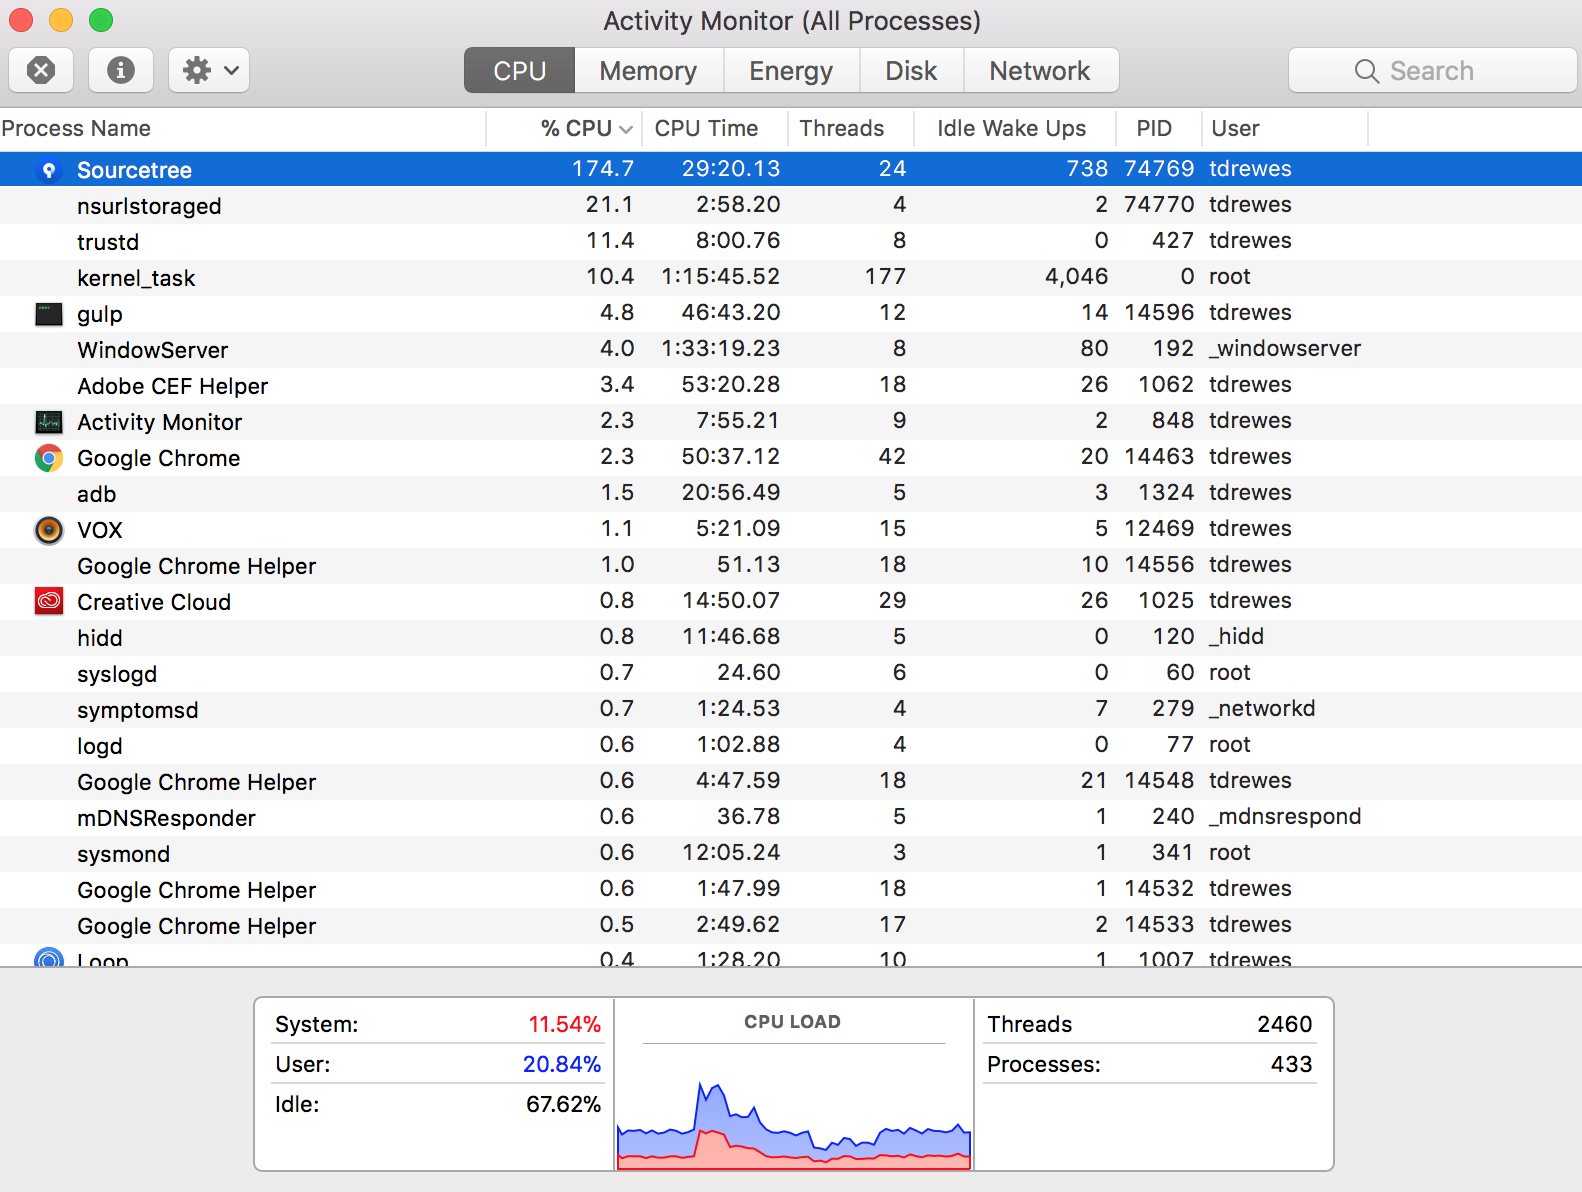Image resolution: width=1582 pixels, height=1192 pixels.
Task: Select the hidd process row
Action: click(x=791, y=637)
